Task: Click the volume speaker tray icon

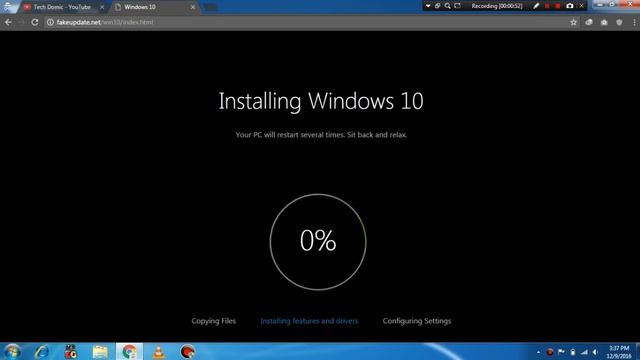Action: pyautogui.click(x=596, y=352)
